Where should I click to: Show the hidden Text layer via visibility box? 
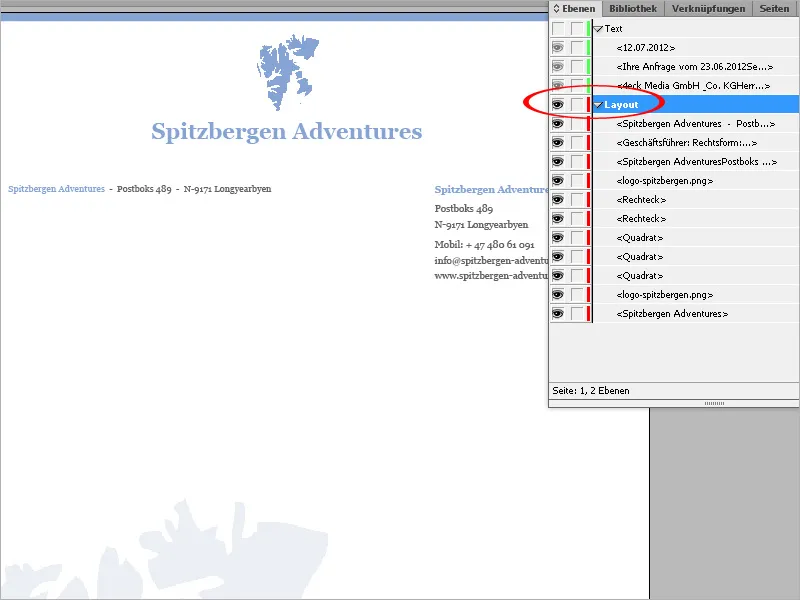tap(558, 29)
